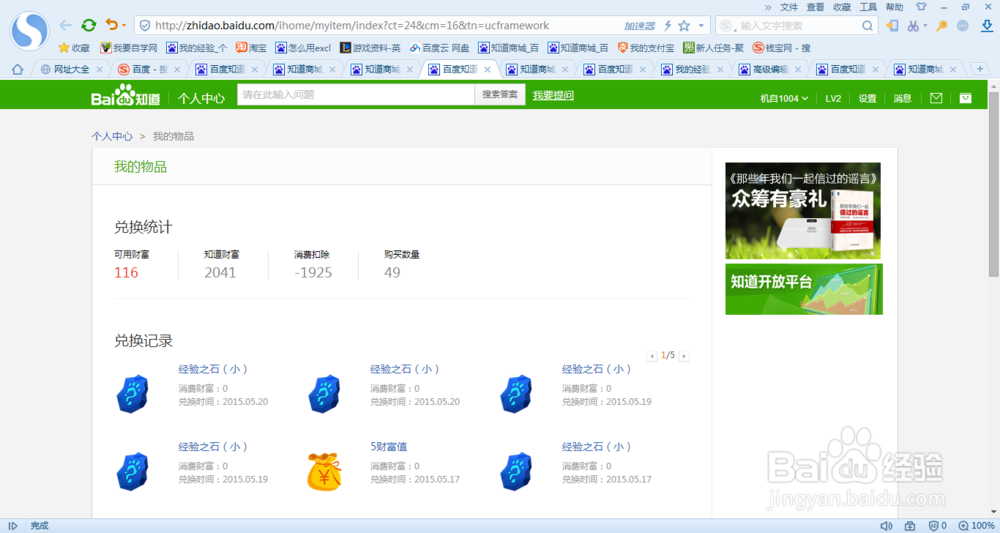Click the 我要提问 link
This screenshot has width=1000, height=533.
[553, 95]
